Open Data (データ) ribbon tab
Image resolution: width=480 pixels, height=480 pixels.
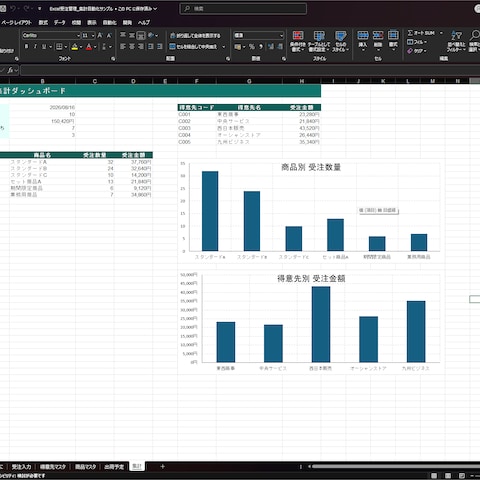(60, 23)
